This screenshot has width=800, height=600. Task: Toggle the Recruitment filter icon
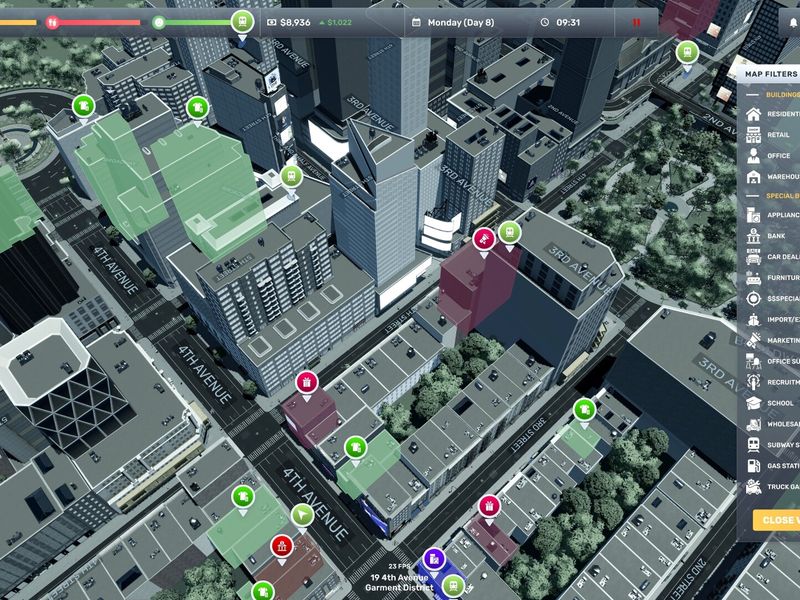[754, 382]
